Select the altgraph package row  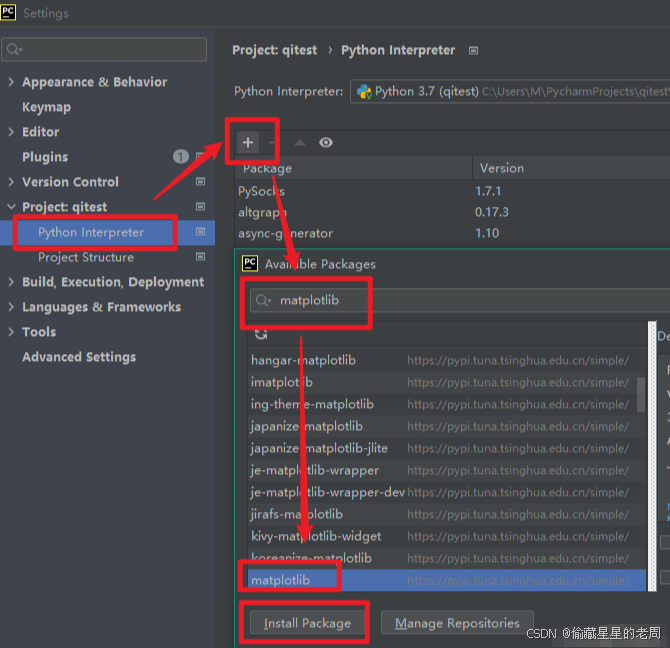(452, 212)
